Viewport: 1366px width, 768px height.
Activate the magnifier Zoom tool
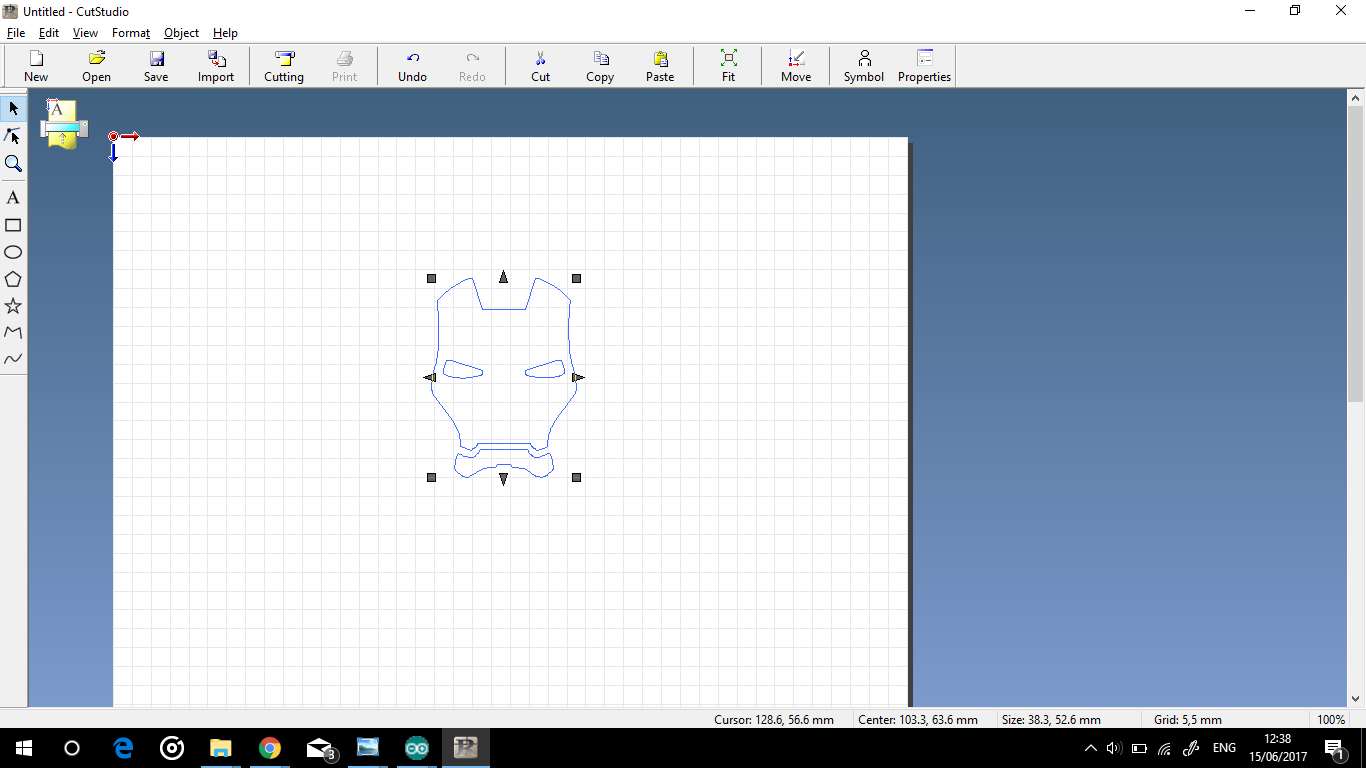(13, 164)
